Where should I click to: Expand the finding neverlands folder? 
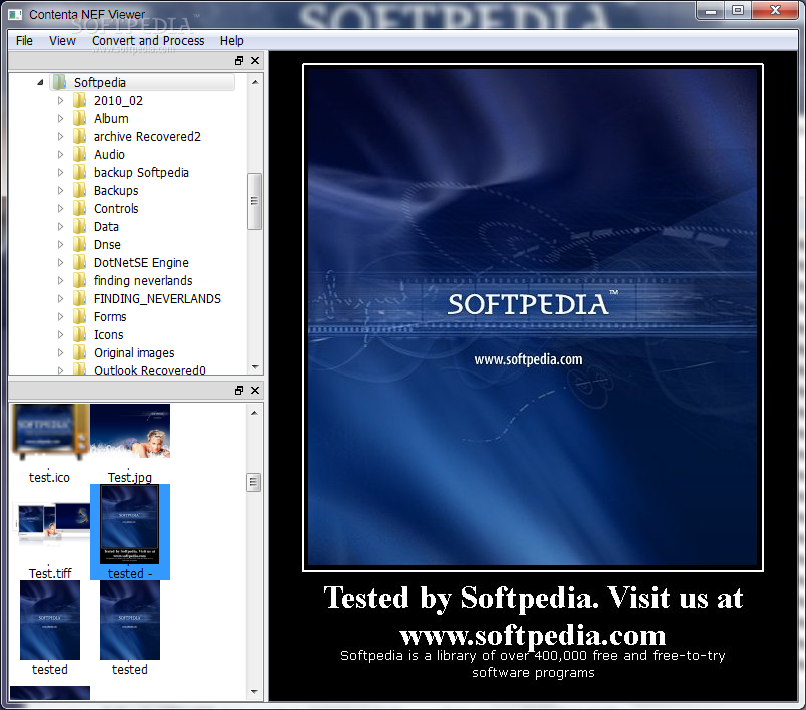tap(60, 280)
